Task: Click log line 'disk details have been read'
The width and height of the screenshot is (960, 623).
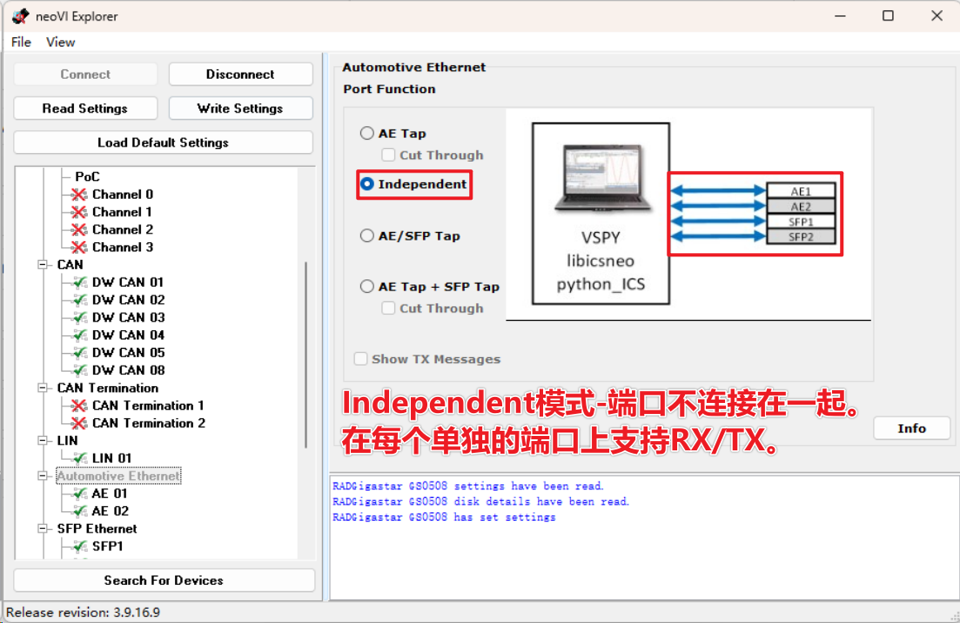Action: pyautogui.click(x=481, y=502)
